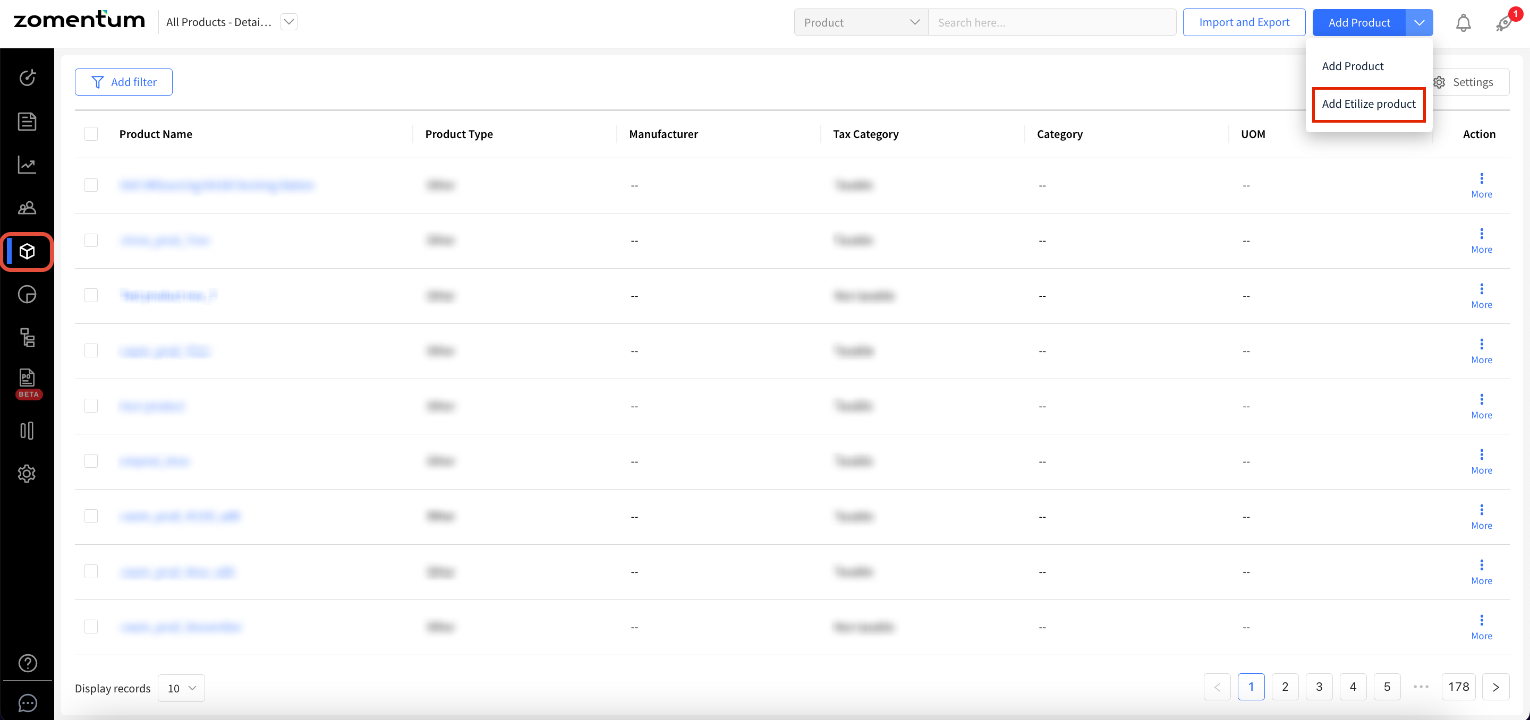Click the blue Add Product button
Screen dimensions: 1530x720
[x=1359, y=22]
